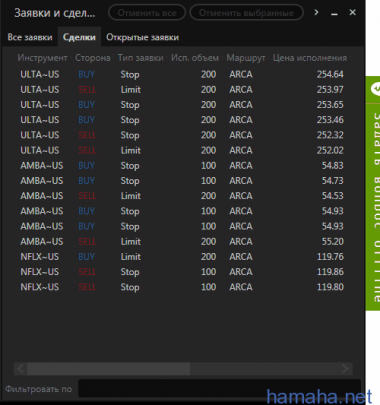Screen dimensions: 380x405
Task: Select the ULTA trade priced 254.64
Action: [182, 74]
